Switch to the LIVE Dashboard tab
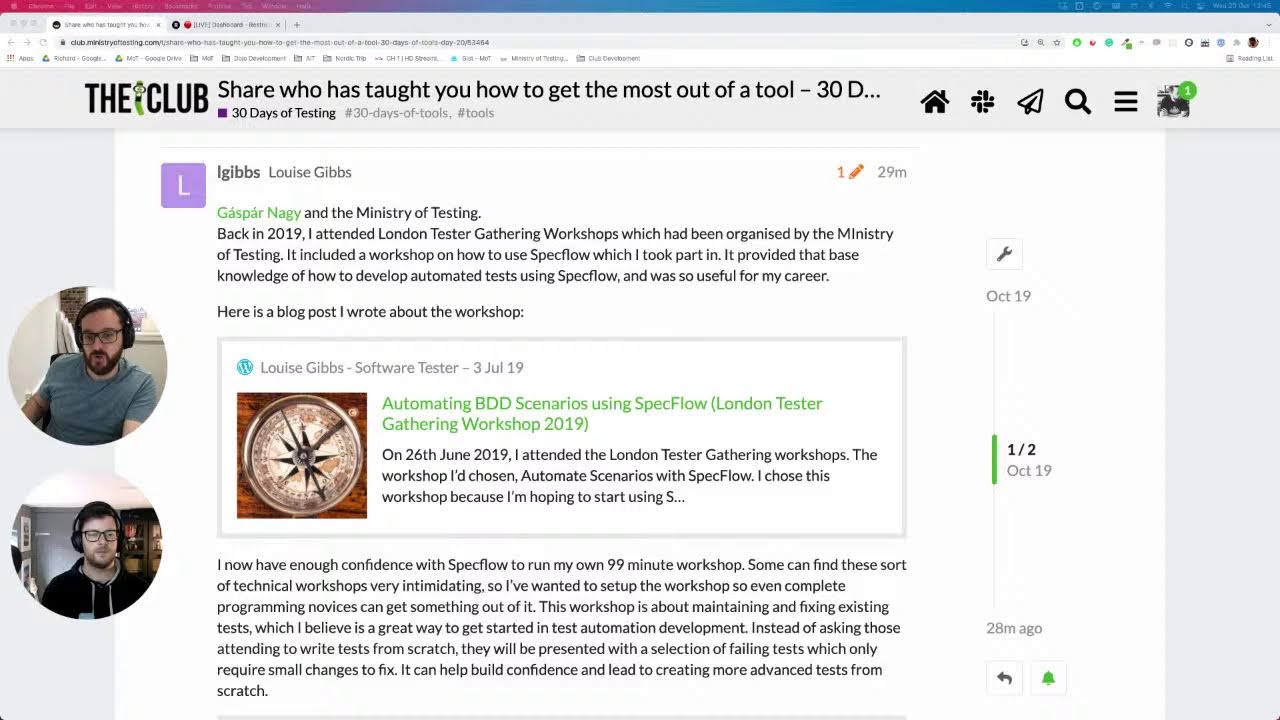This screenshot has height=720, width=1280. coord(228,24)
